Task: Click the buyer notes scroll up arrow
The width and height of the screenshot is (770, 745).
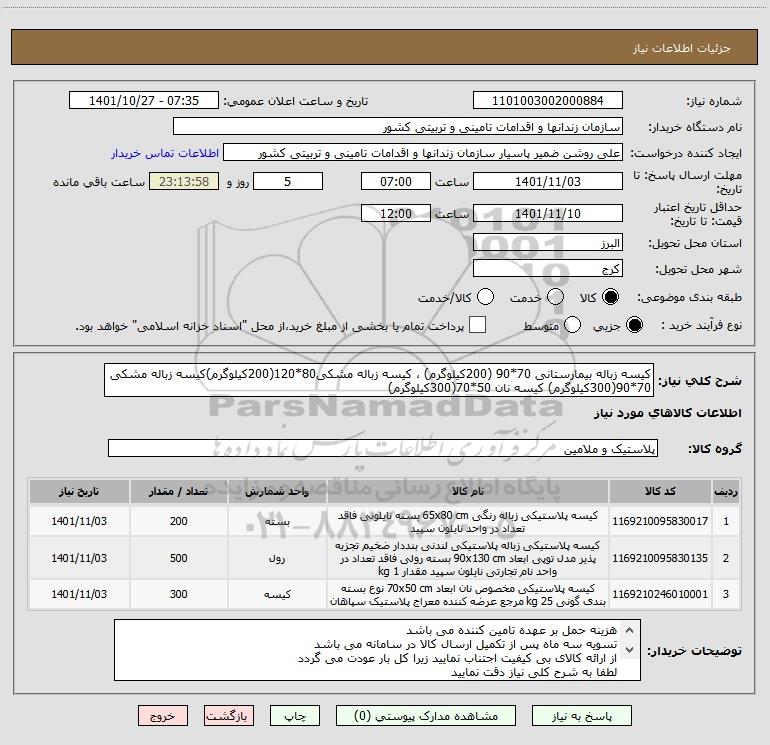Action: click(x=630, y=630)
